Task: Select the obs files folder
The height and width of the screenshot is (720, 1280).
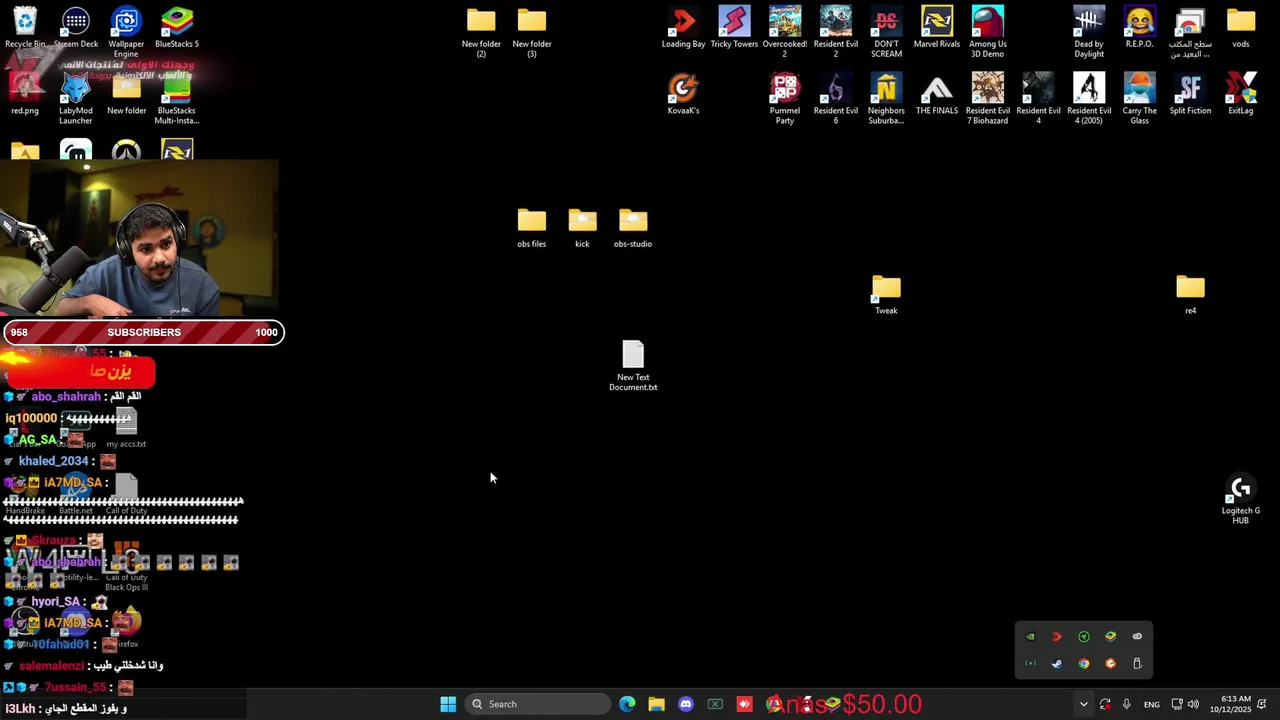Action: click(x=532, y=228)
